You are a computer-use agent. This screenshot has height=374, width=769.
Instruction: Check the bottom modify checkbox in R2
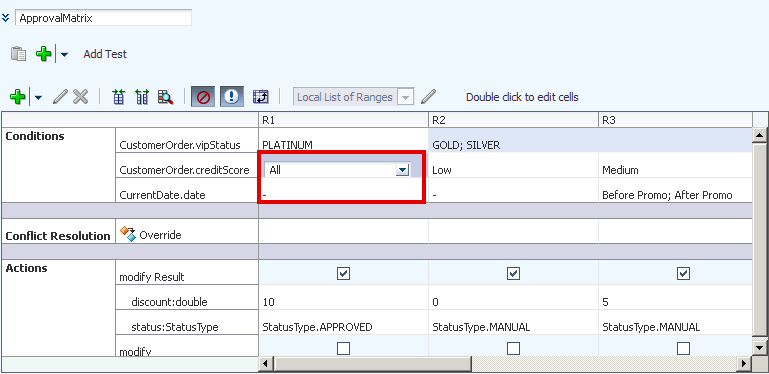tap(513, 348)
